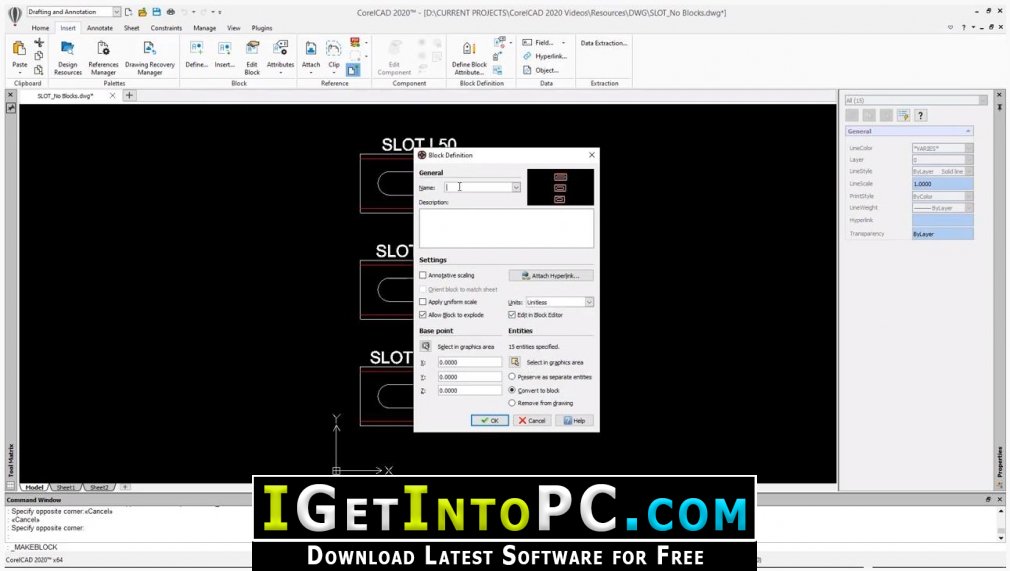Open the Edit Block tool
Screen dimensions: 1010x571
(252, 57)
